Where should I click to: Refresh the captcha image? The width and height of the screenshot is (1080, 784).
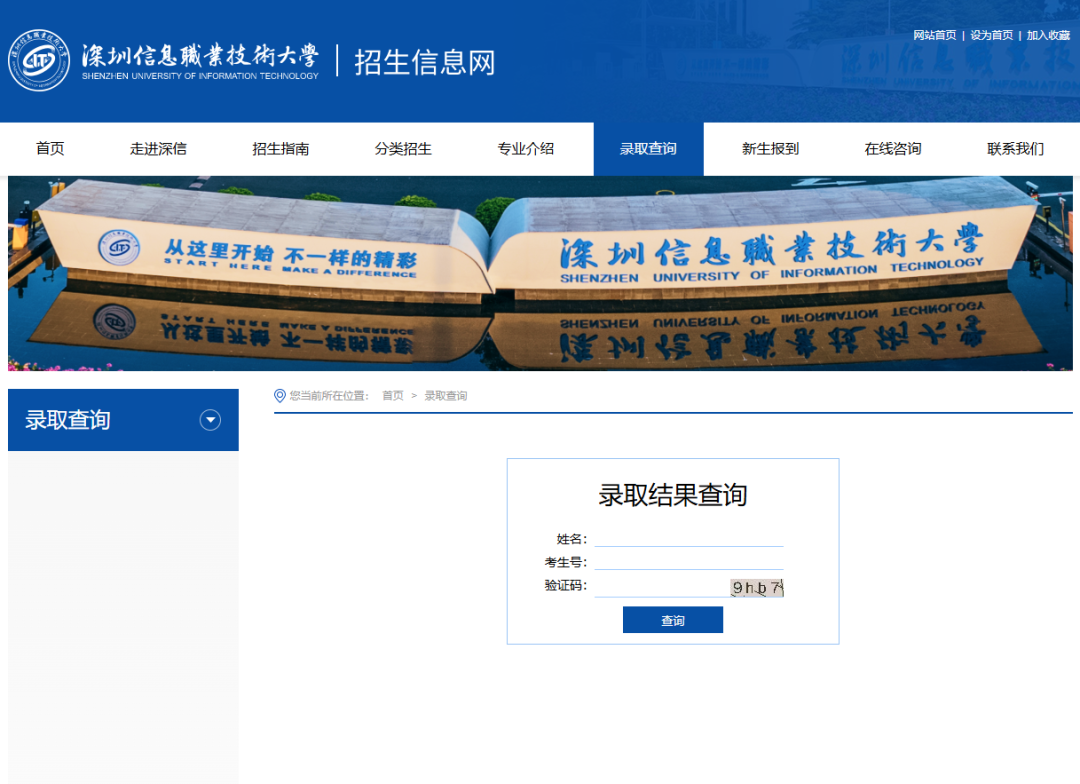pos(757,588)
